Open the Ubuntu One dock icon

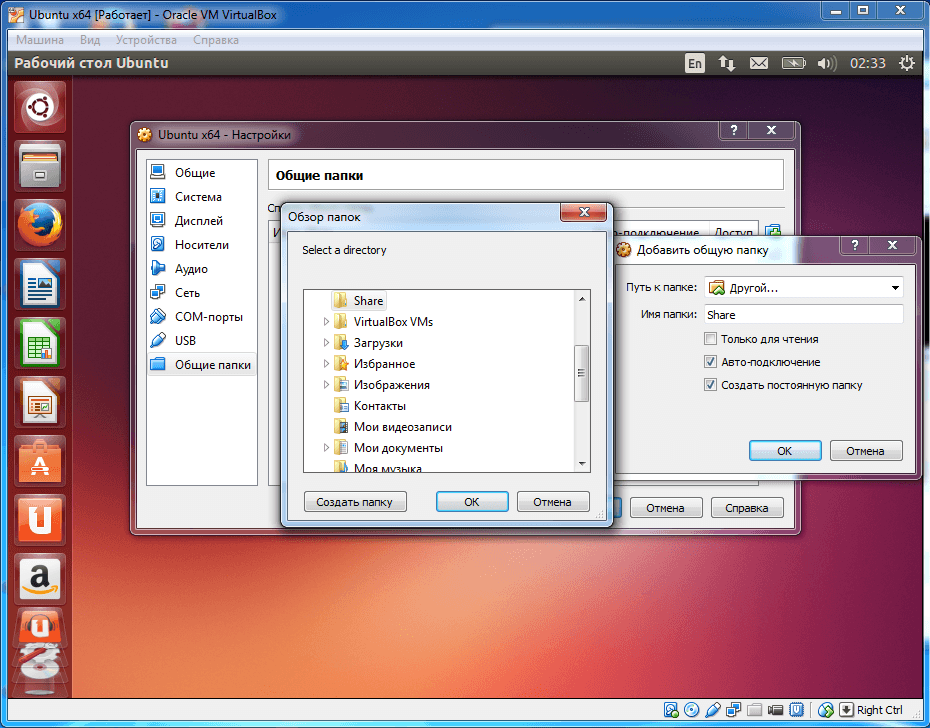click(x=40, y=520)
